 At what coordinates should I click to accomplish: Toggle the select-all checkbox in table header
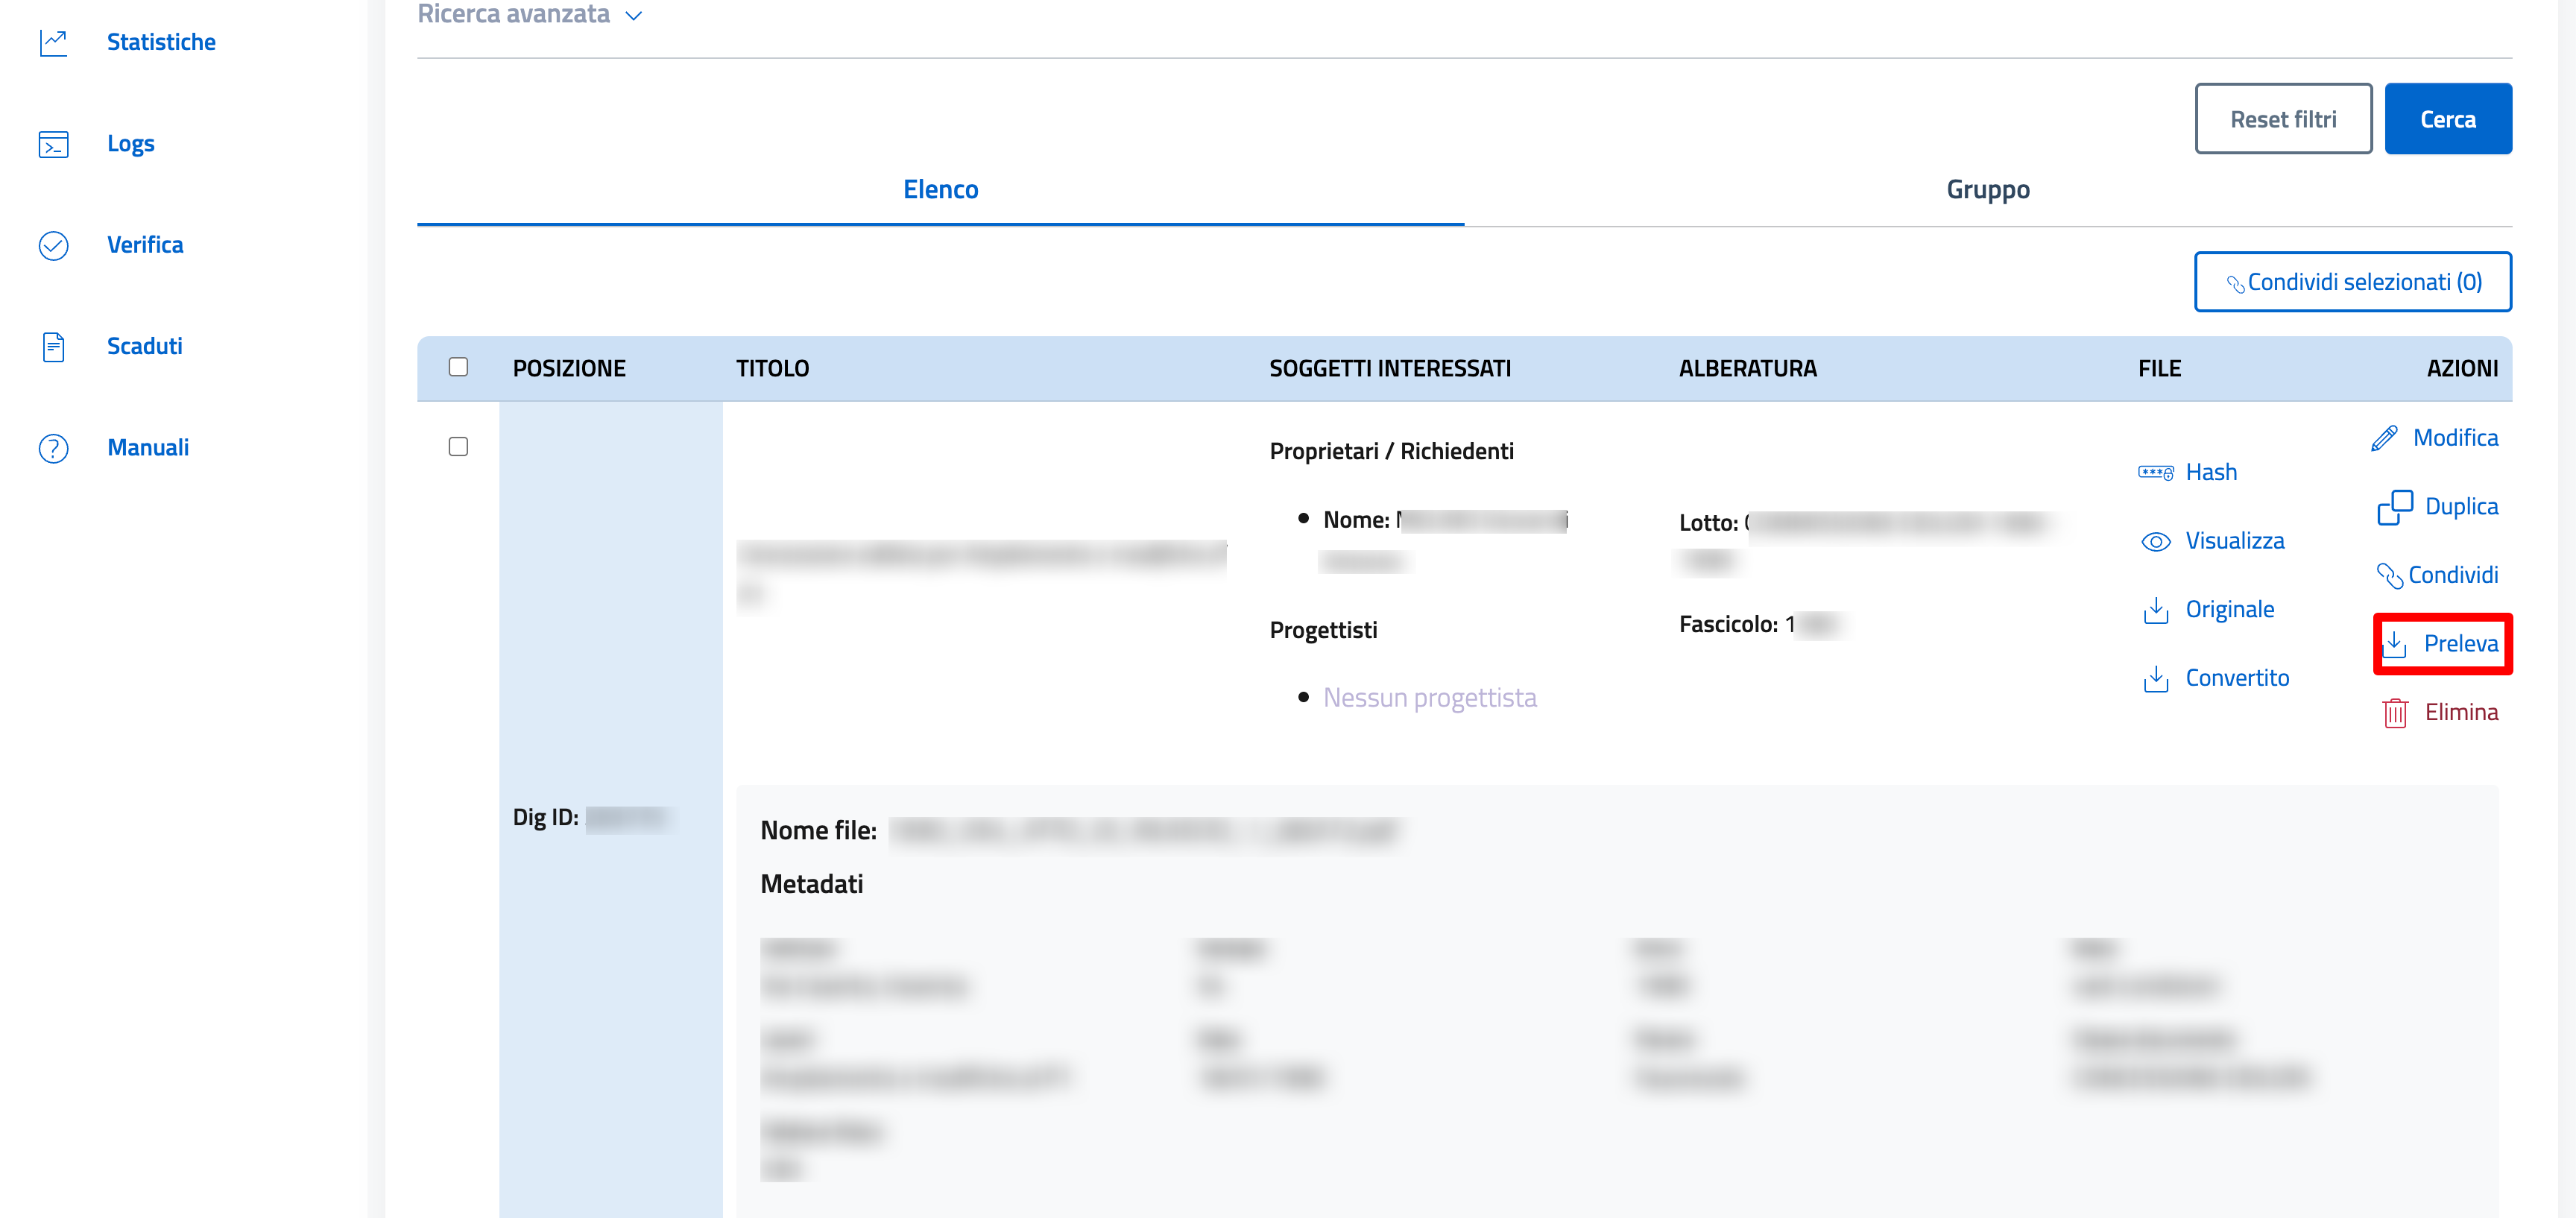pyautogui.click(x=458, y=367)
